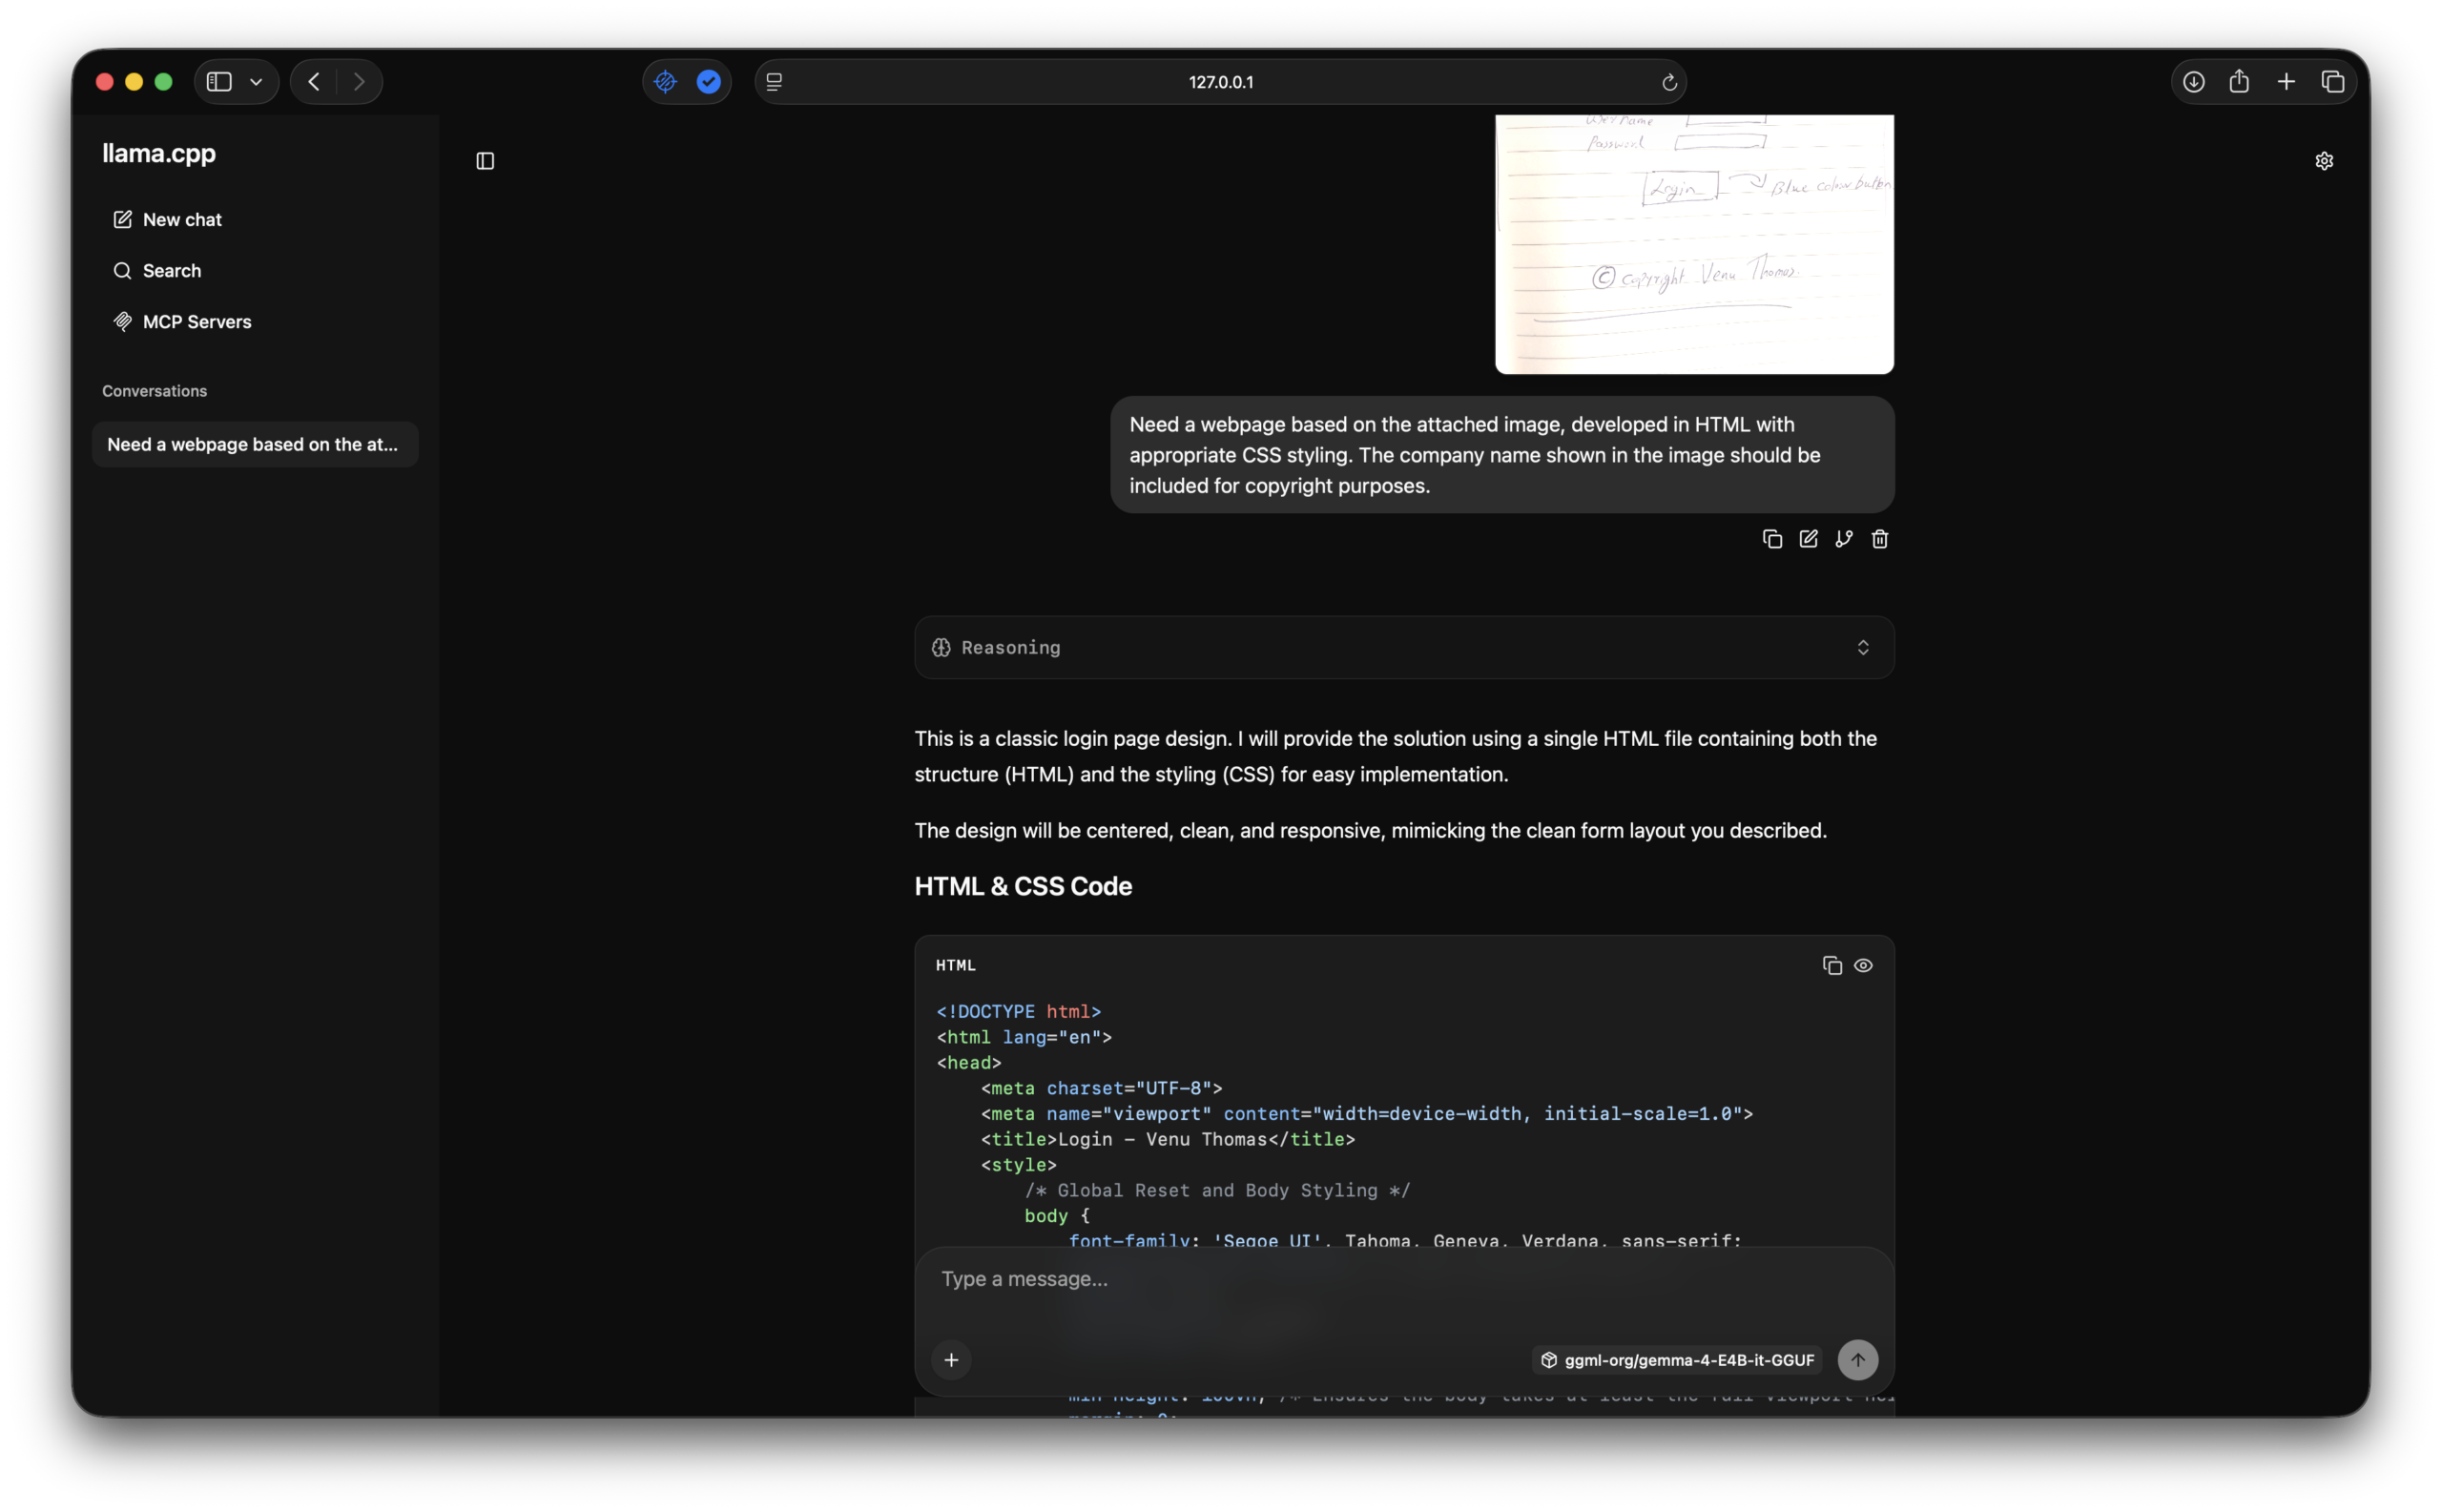Viewport: 2442px width, 1512px height.
Task: Preview the HTML code with eye icon
Action: [x=1863, y=965]
